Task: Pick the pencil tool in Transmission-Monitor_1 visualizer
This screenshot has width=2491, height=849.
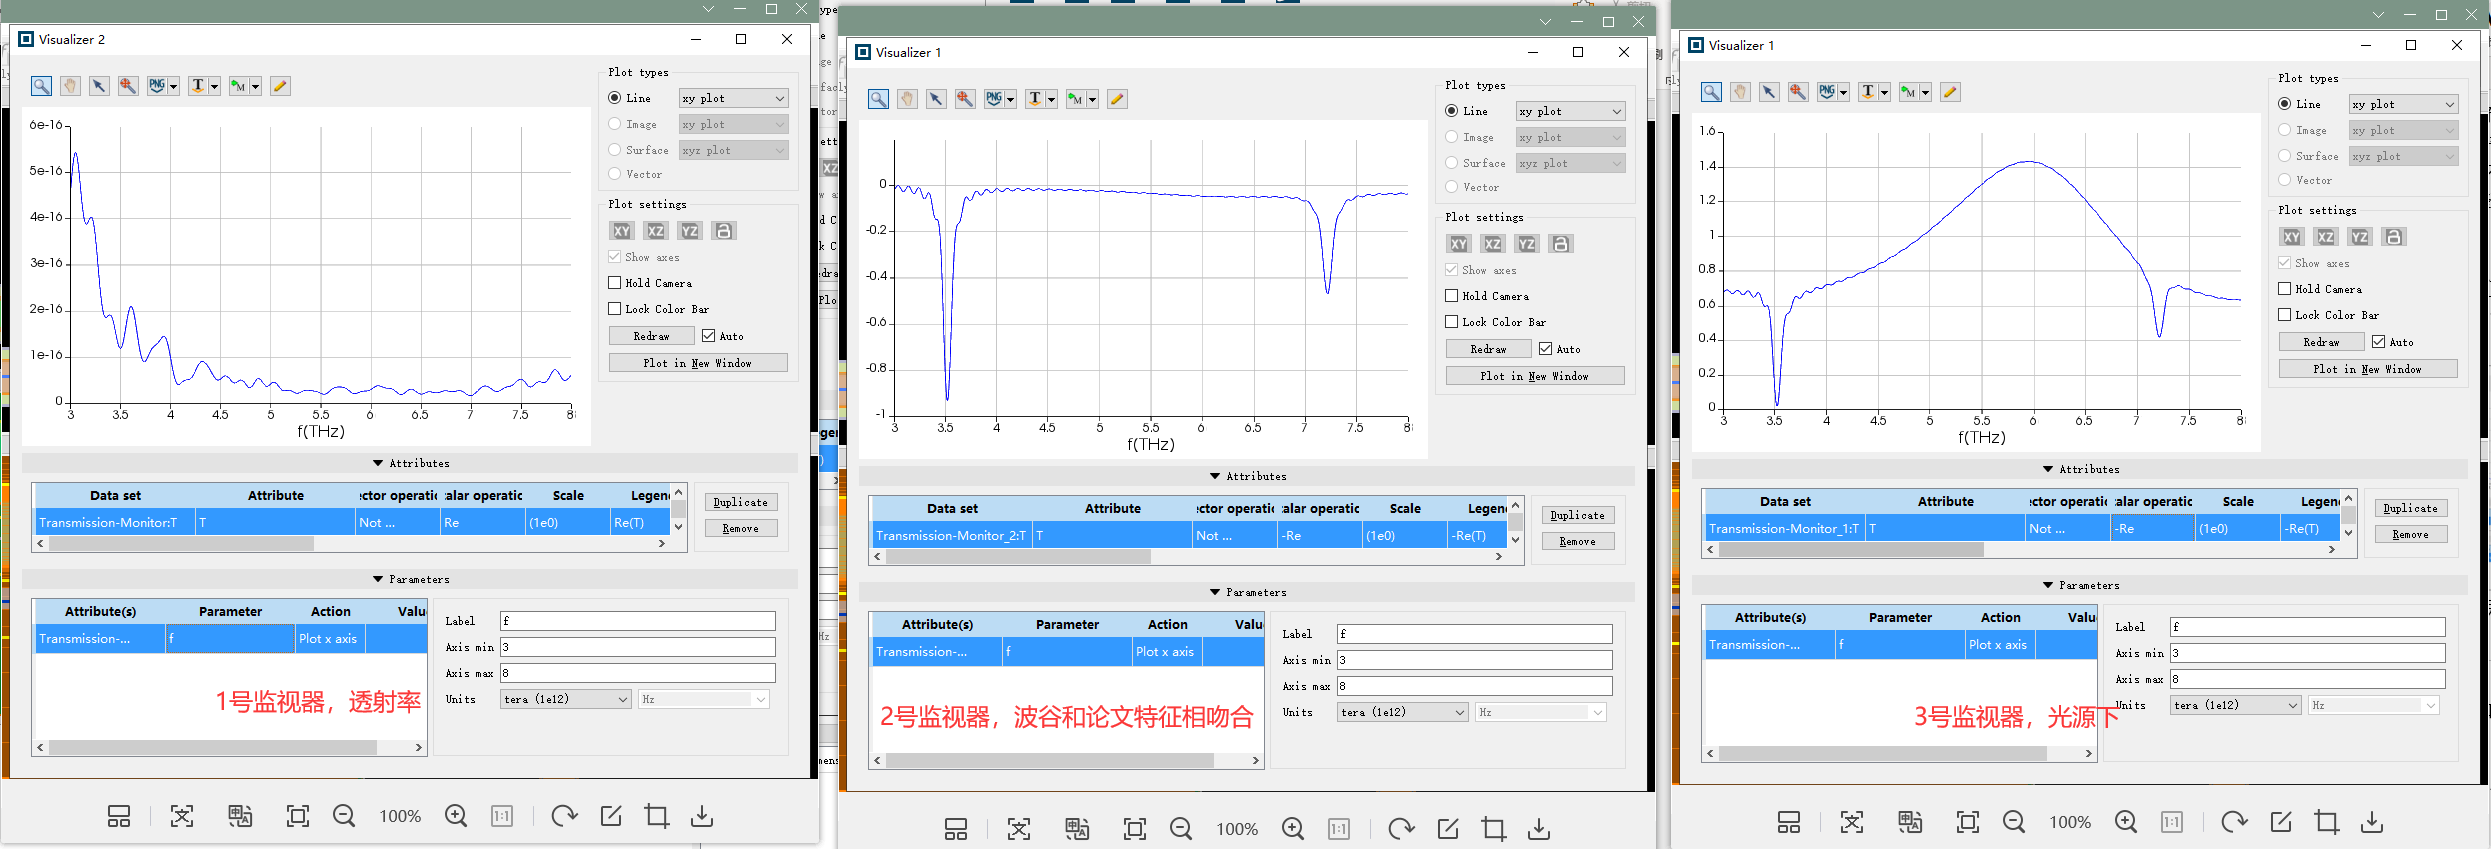Action: pyautogui.click(x=1950, y=92)
